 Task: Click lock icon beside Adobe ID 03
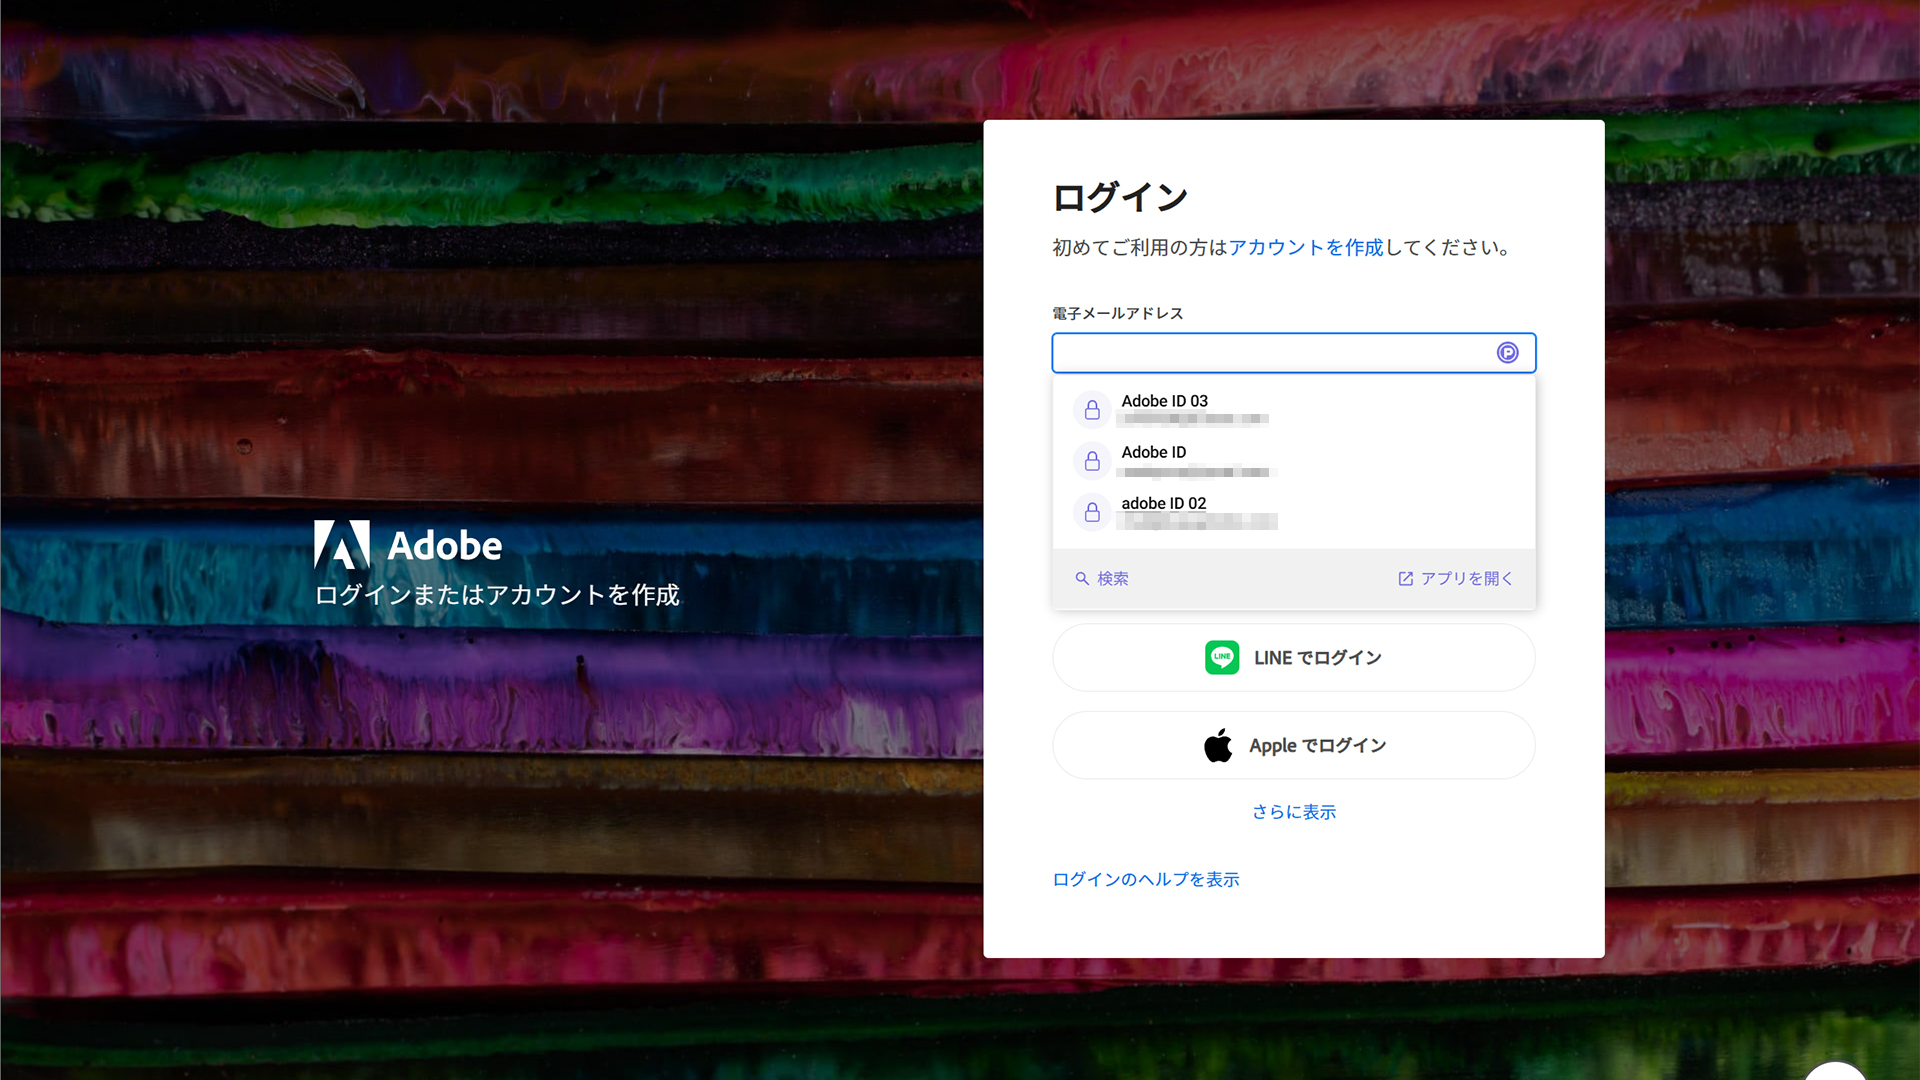point(1092,410)
